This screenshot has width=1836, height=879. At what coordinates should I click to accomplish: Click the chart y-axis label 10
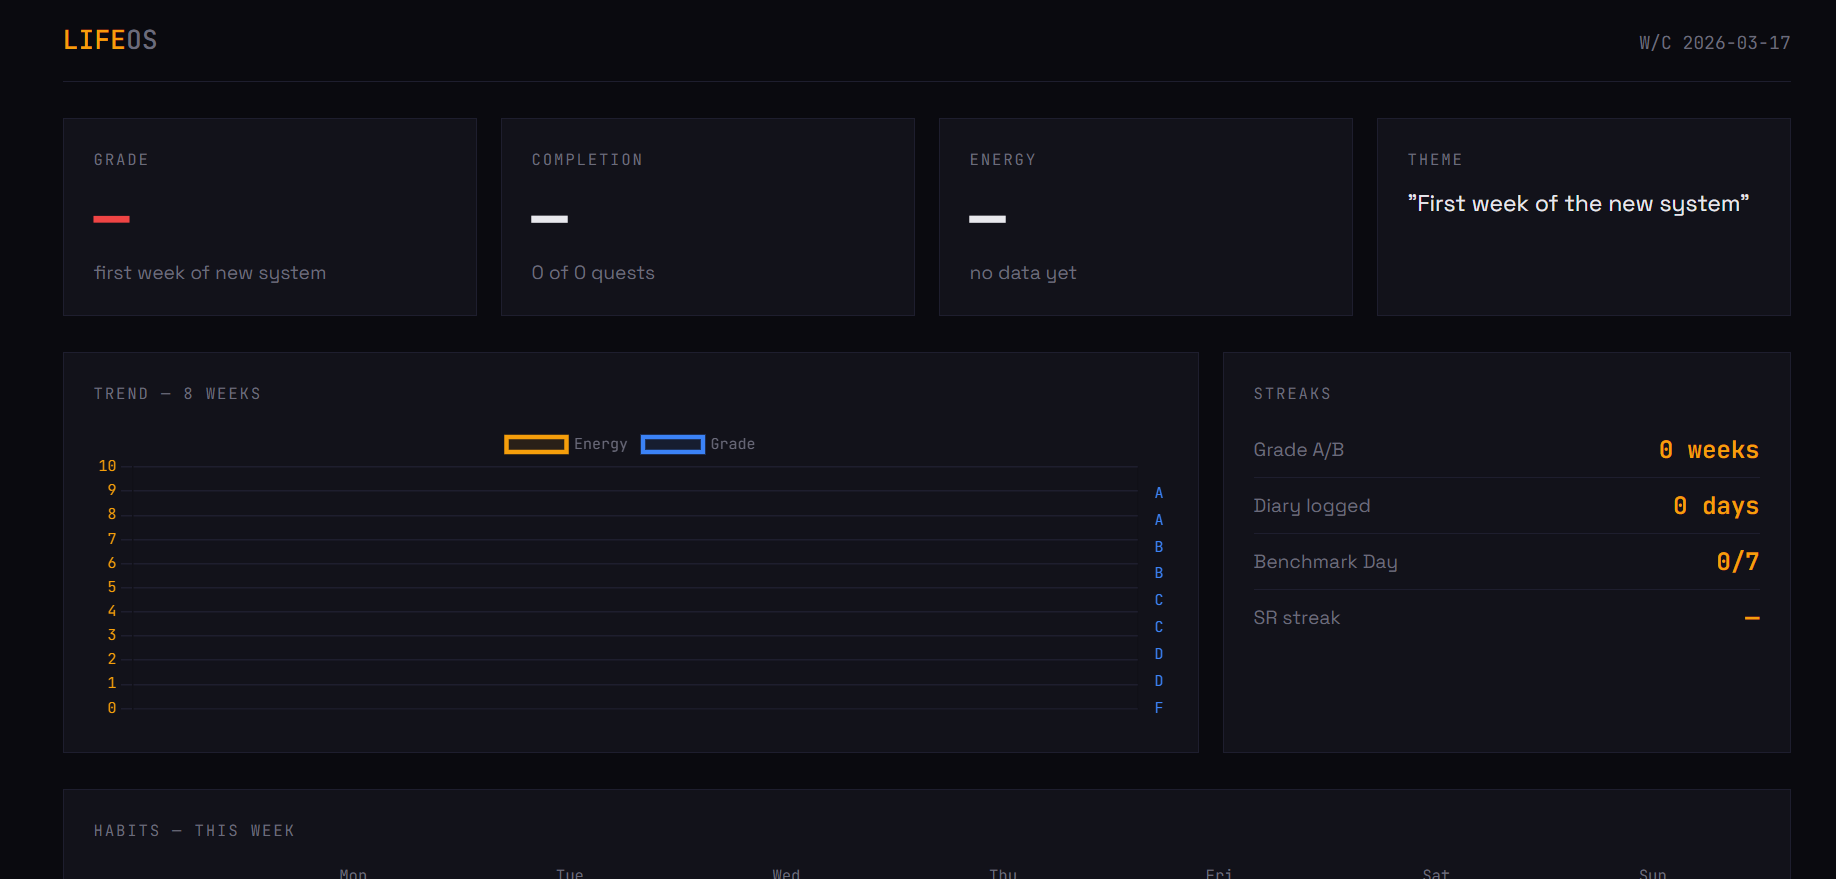107,466
